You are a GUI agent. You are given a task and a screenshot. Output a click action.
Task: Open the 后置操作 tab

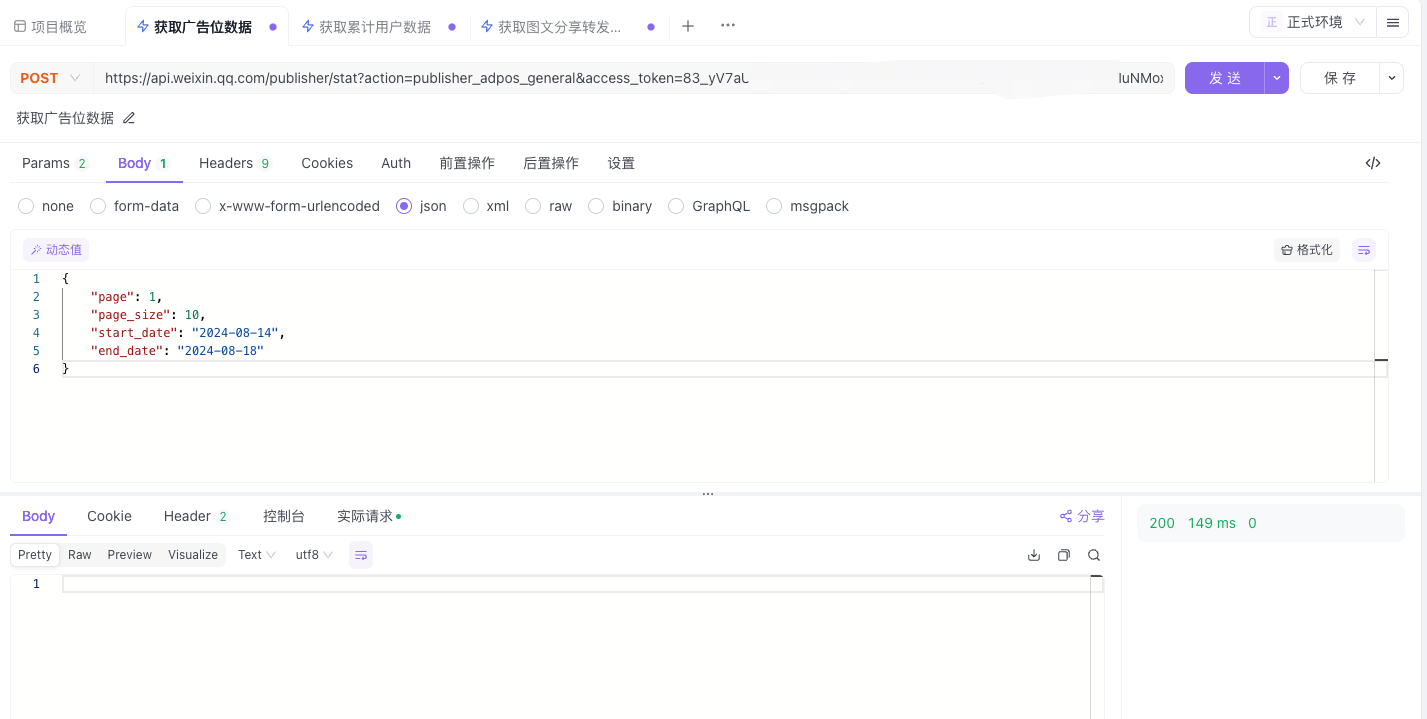[x=551, y=163]
